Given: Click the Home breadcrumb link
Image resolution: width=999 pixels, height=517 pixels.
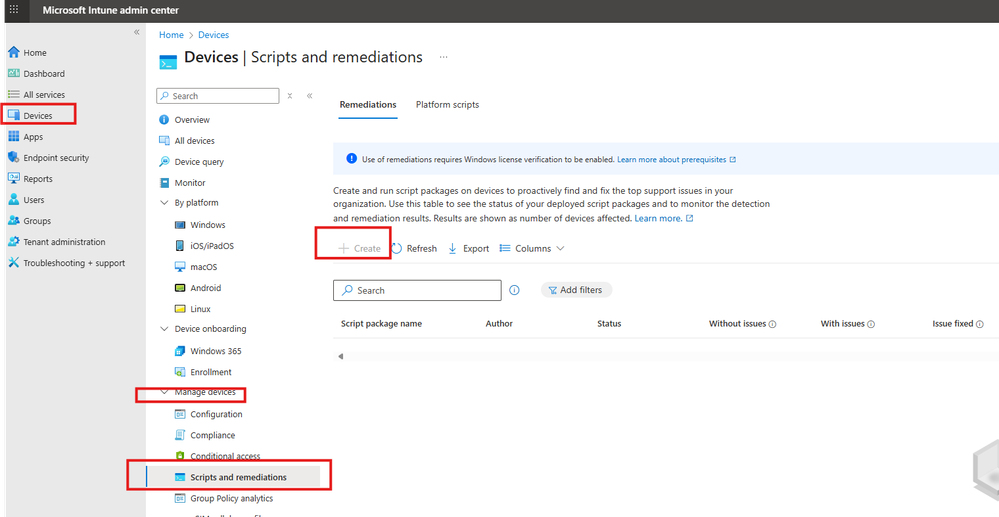Looking at the screenshot, I should click(x=171, y=35).
